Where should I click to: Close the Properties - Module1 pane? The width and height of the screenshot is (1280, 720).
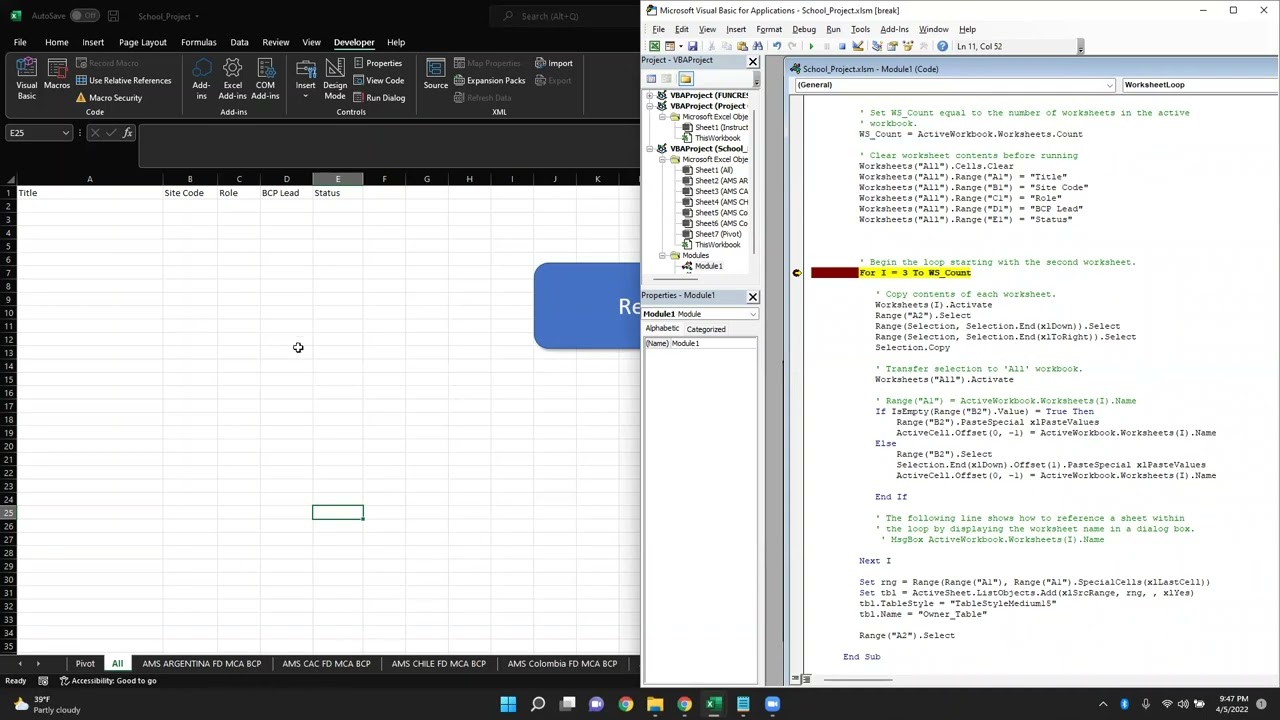(753, 297)
